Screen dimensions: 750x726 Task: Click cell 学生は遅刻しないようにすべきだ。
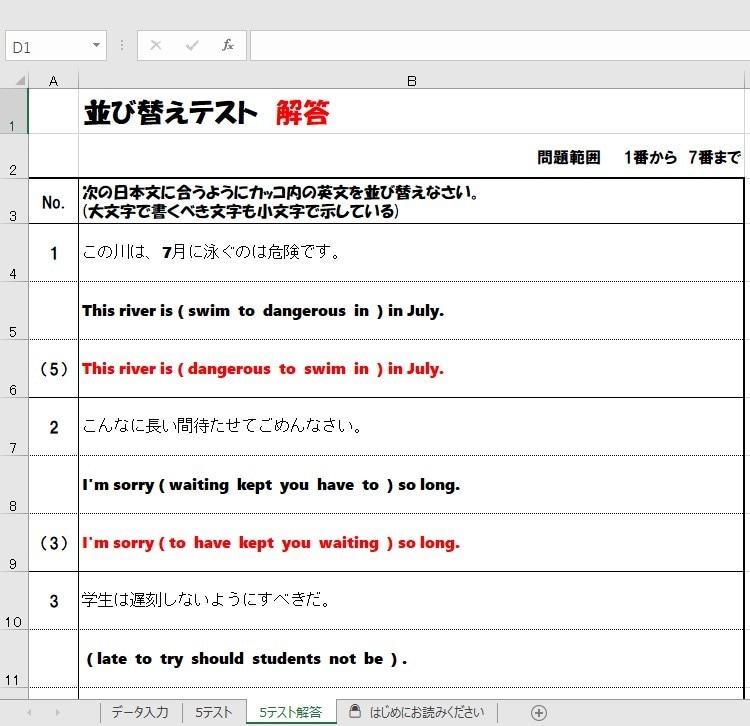411,601
